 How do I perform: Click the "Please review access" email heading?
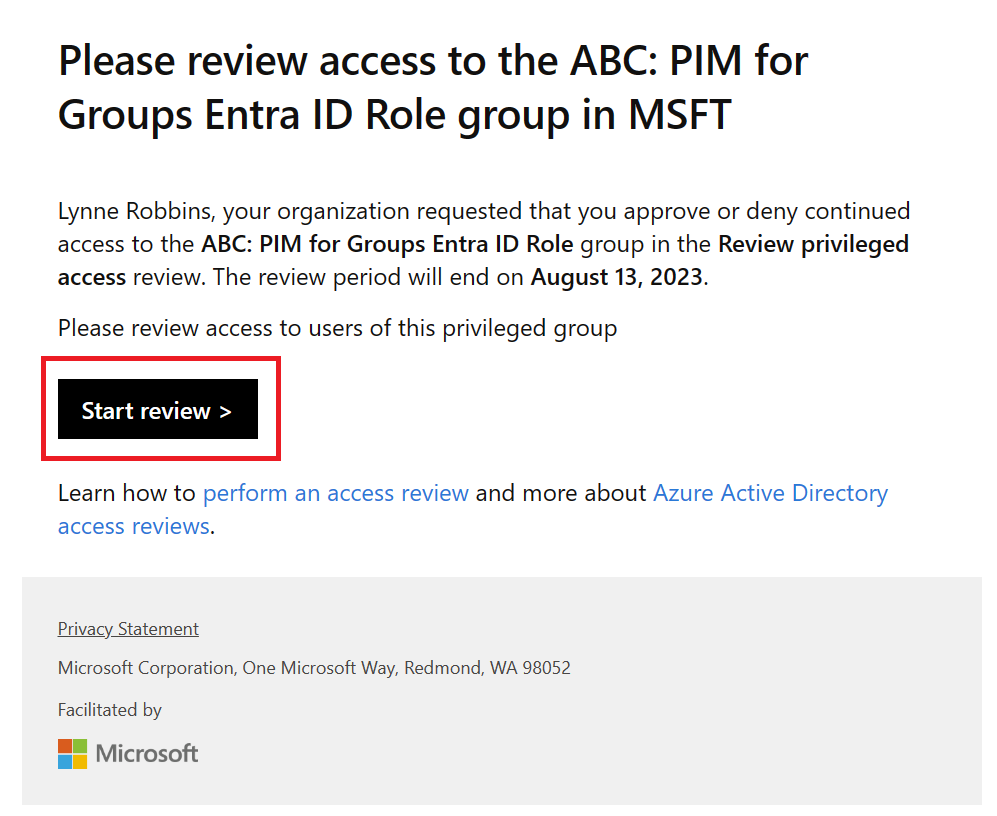pos(432,62)
